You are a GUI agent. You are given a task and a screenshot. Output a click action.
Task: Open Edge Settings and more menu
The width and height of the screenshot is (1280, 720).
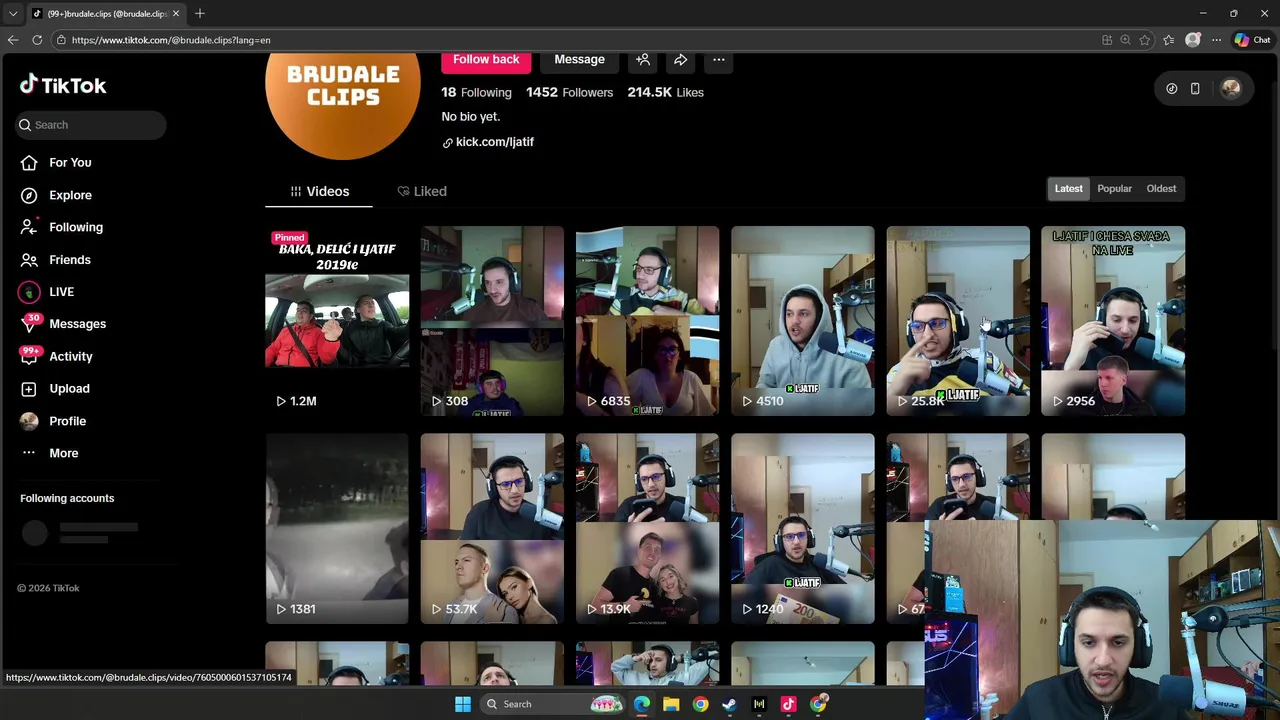pos(1216,40)
